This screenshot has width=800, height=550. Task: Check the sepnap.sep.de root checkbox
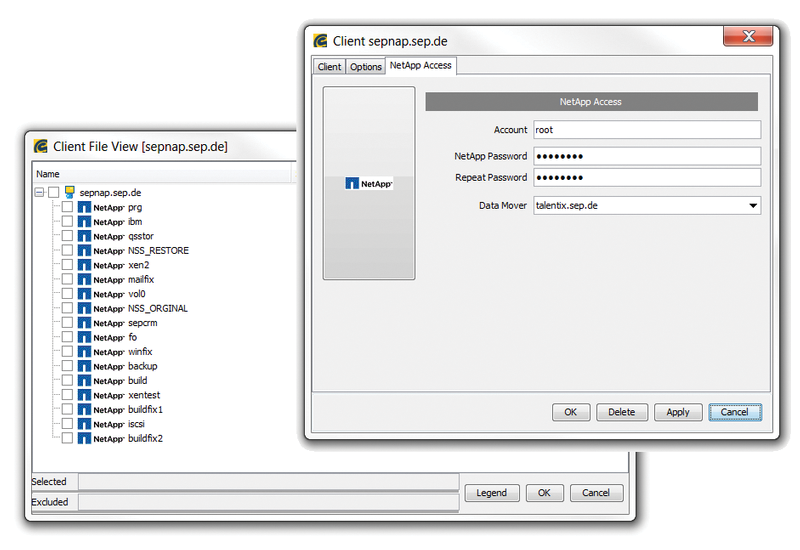(54, 192)
